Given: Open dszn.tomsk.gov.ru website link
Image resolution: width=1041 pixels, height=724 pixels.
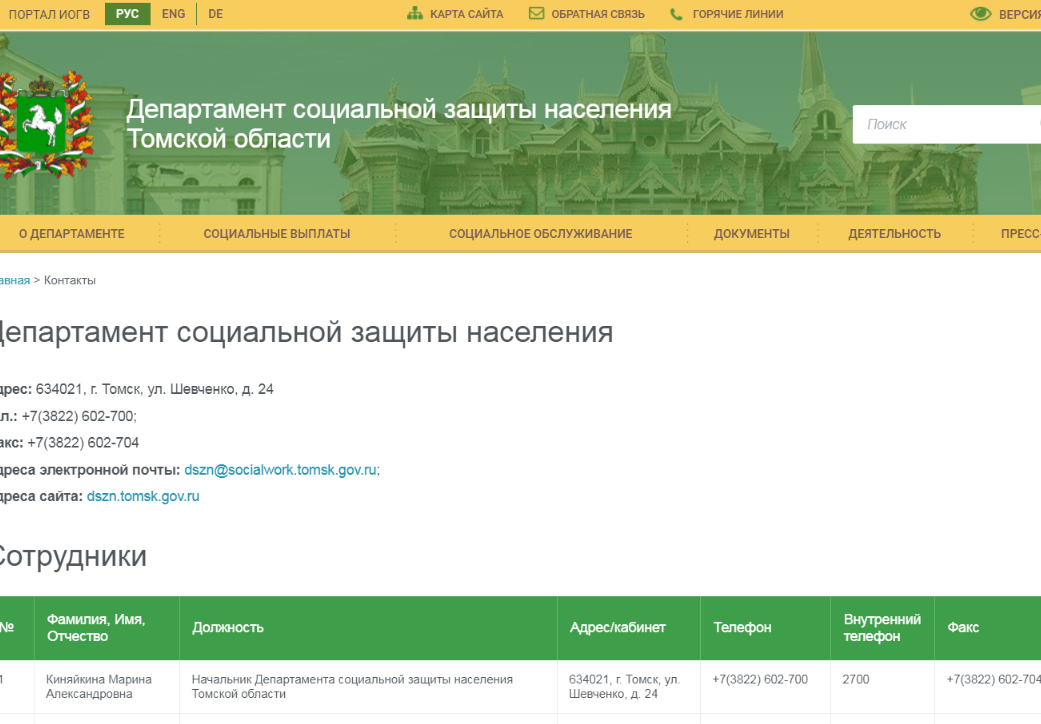Looking at the screenshot, I should pyautogui.click(x=143, y=496).
